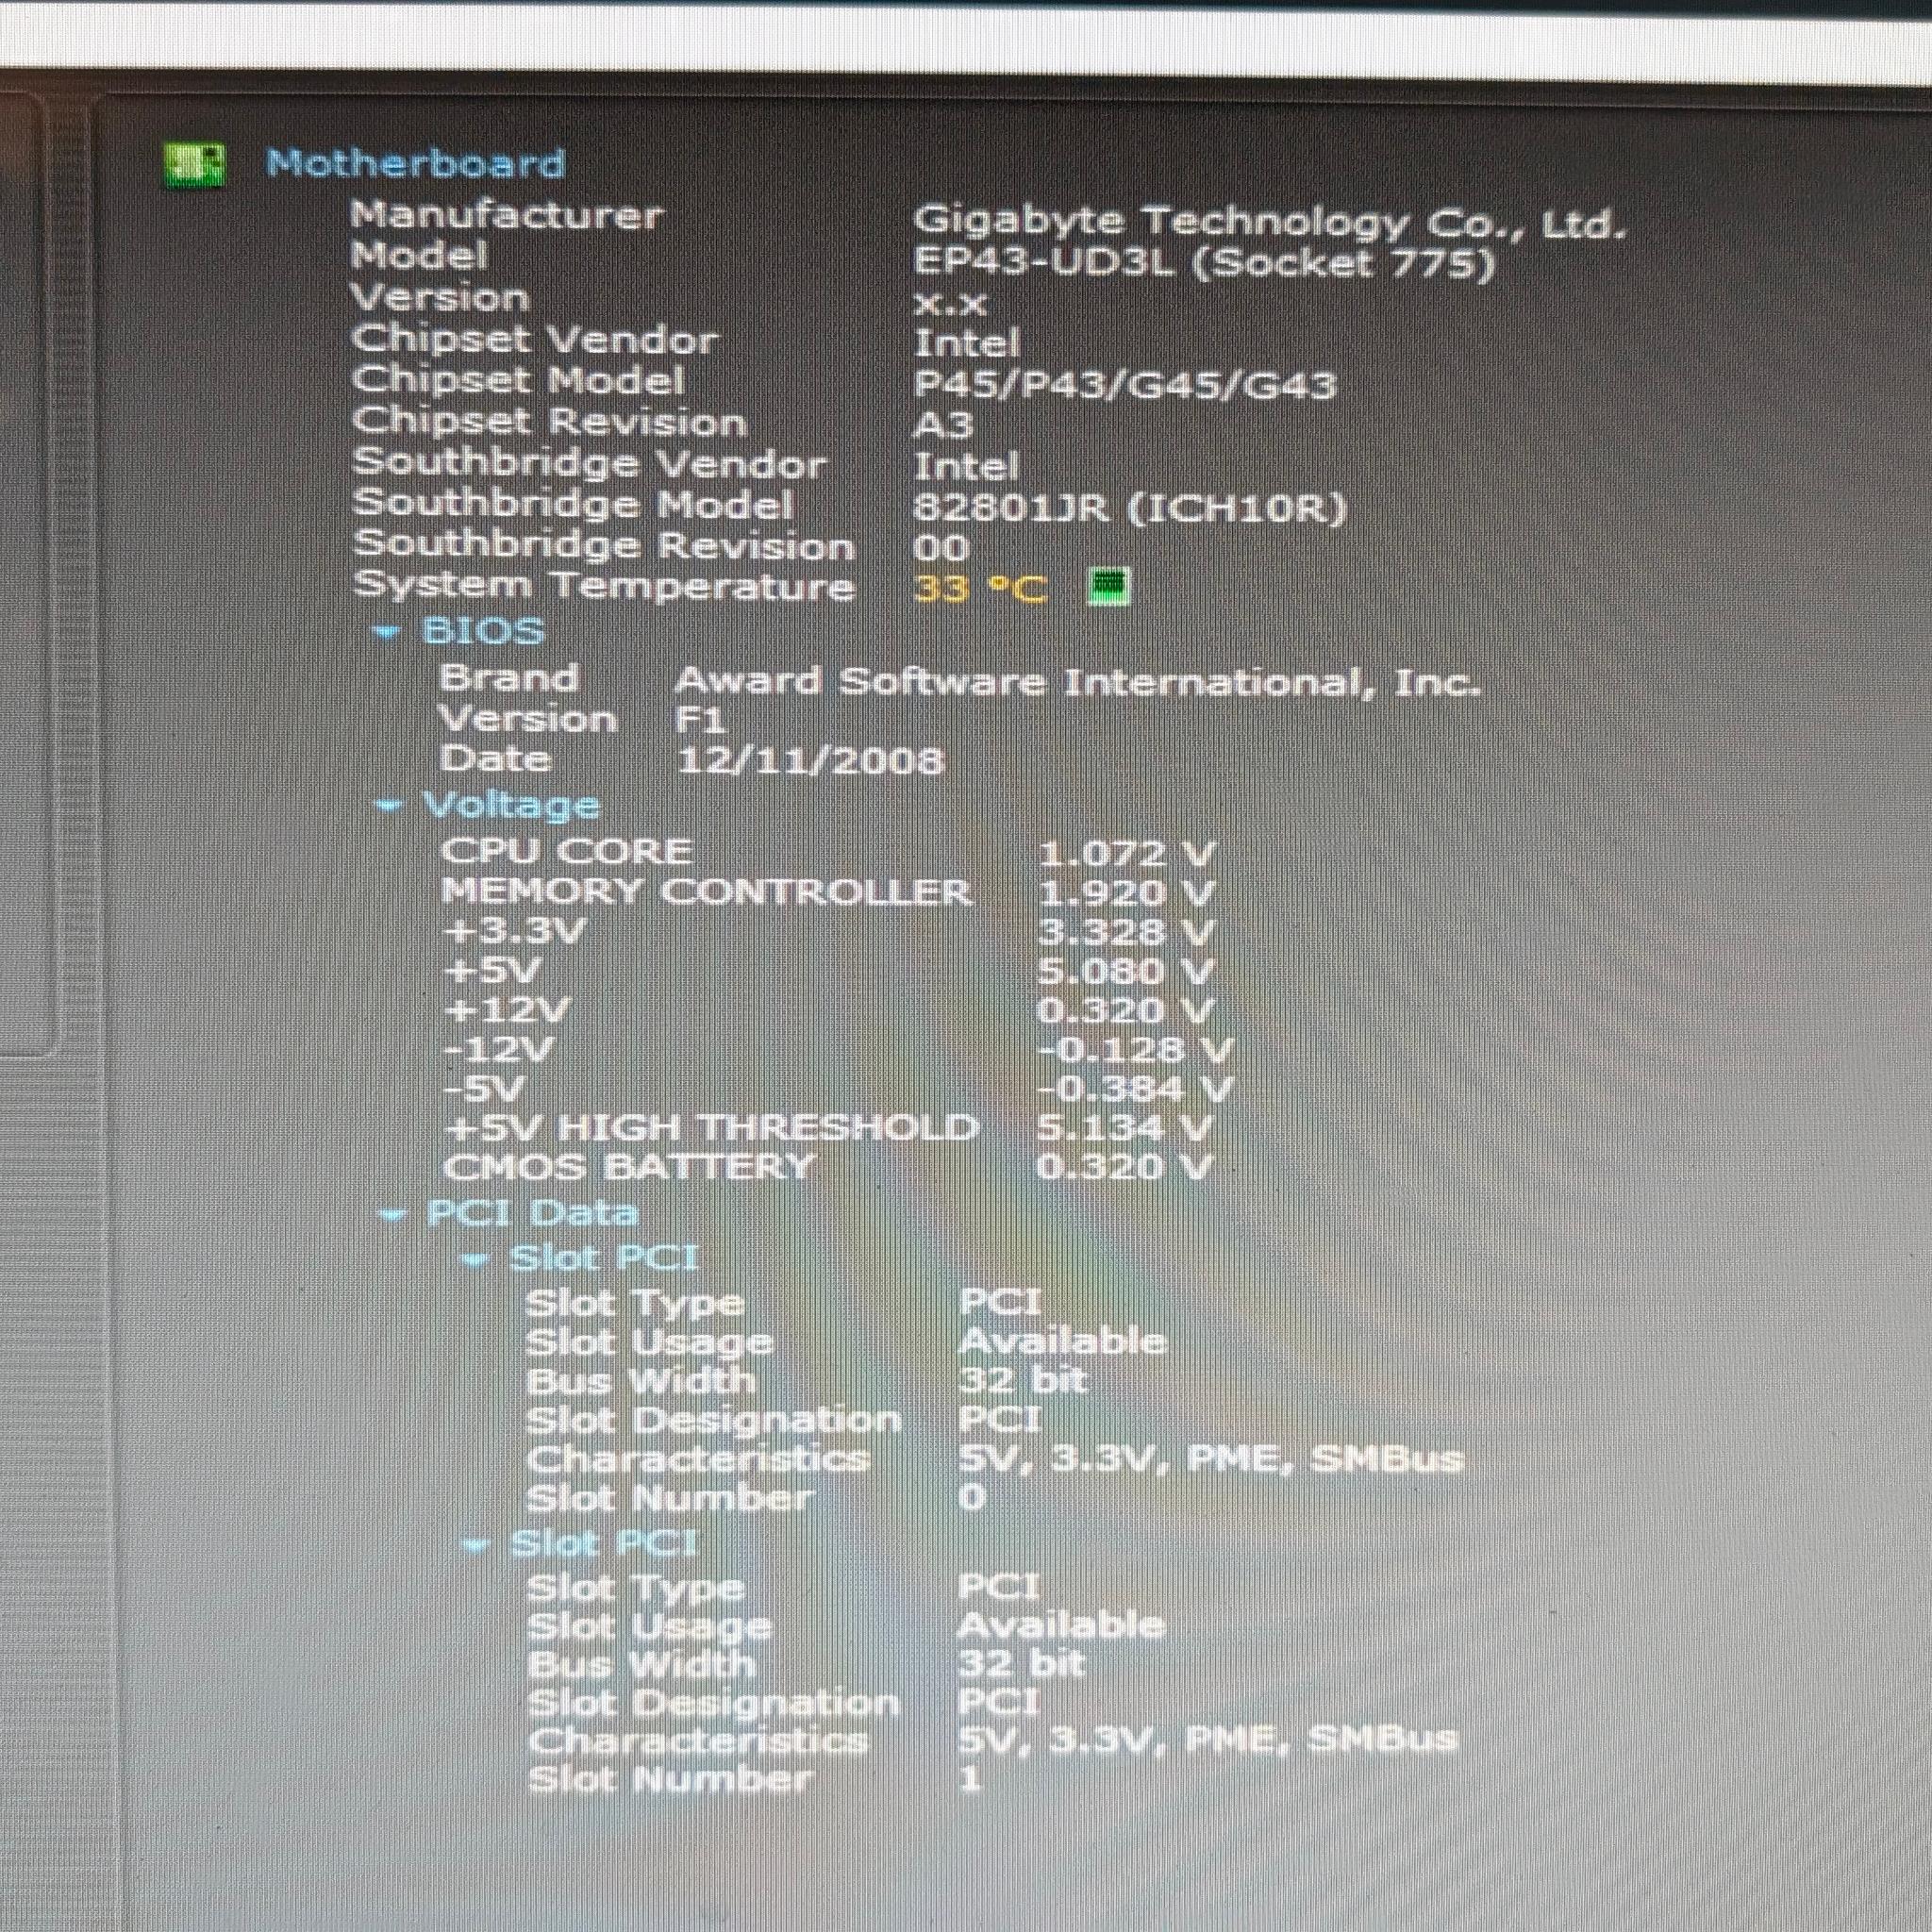The image size is (1932, 1932).
Task: Click the 33 °C temperature value
Action: (x=979, y=588)
